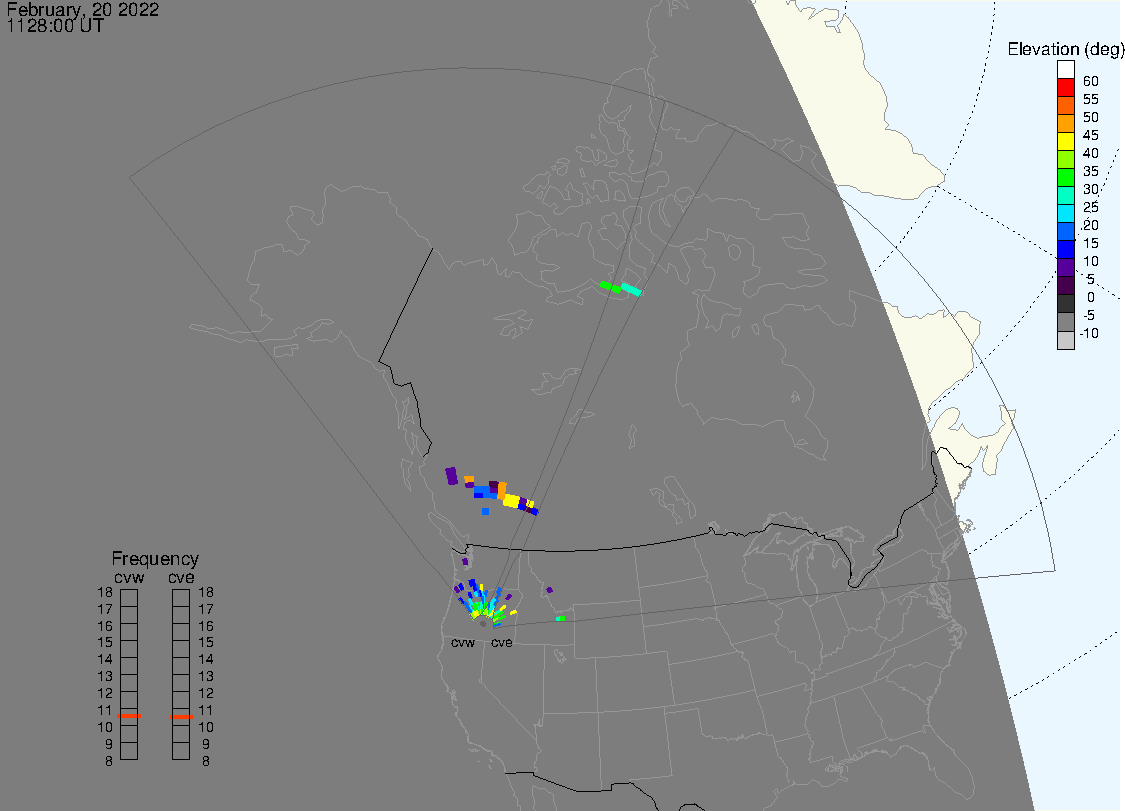
Task: Click 'cve' header above the frequency bar
Action: (181, 578)
